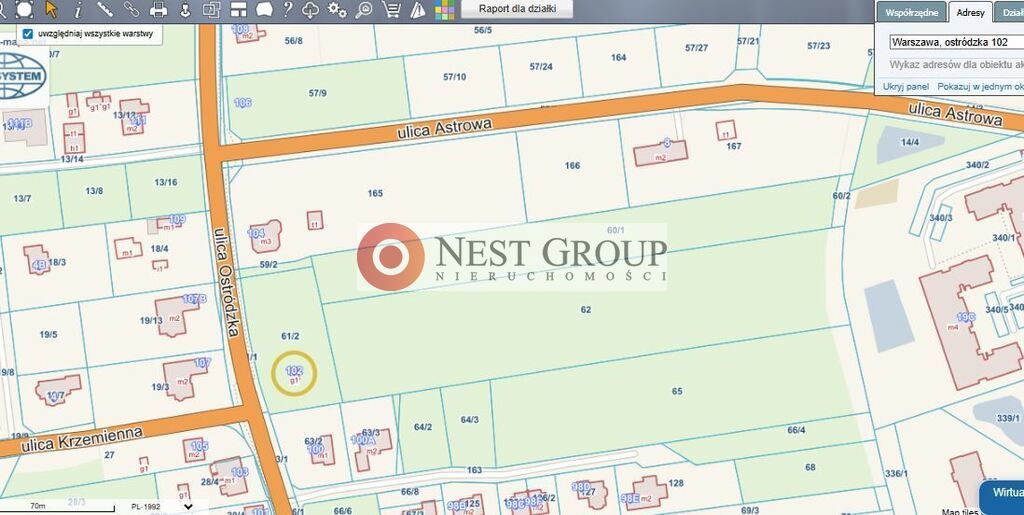This screenshot has height=515, width=1024.
Task: Click the layout panels icon
Action: pos(238,9)
